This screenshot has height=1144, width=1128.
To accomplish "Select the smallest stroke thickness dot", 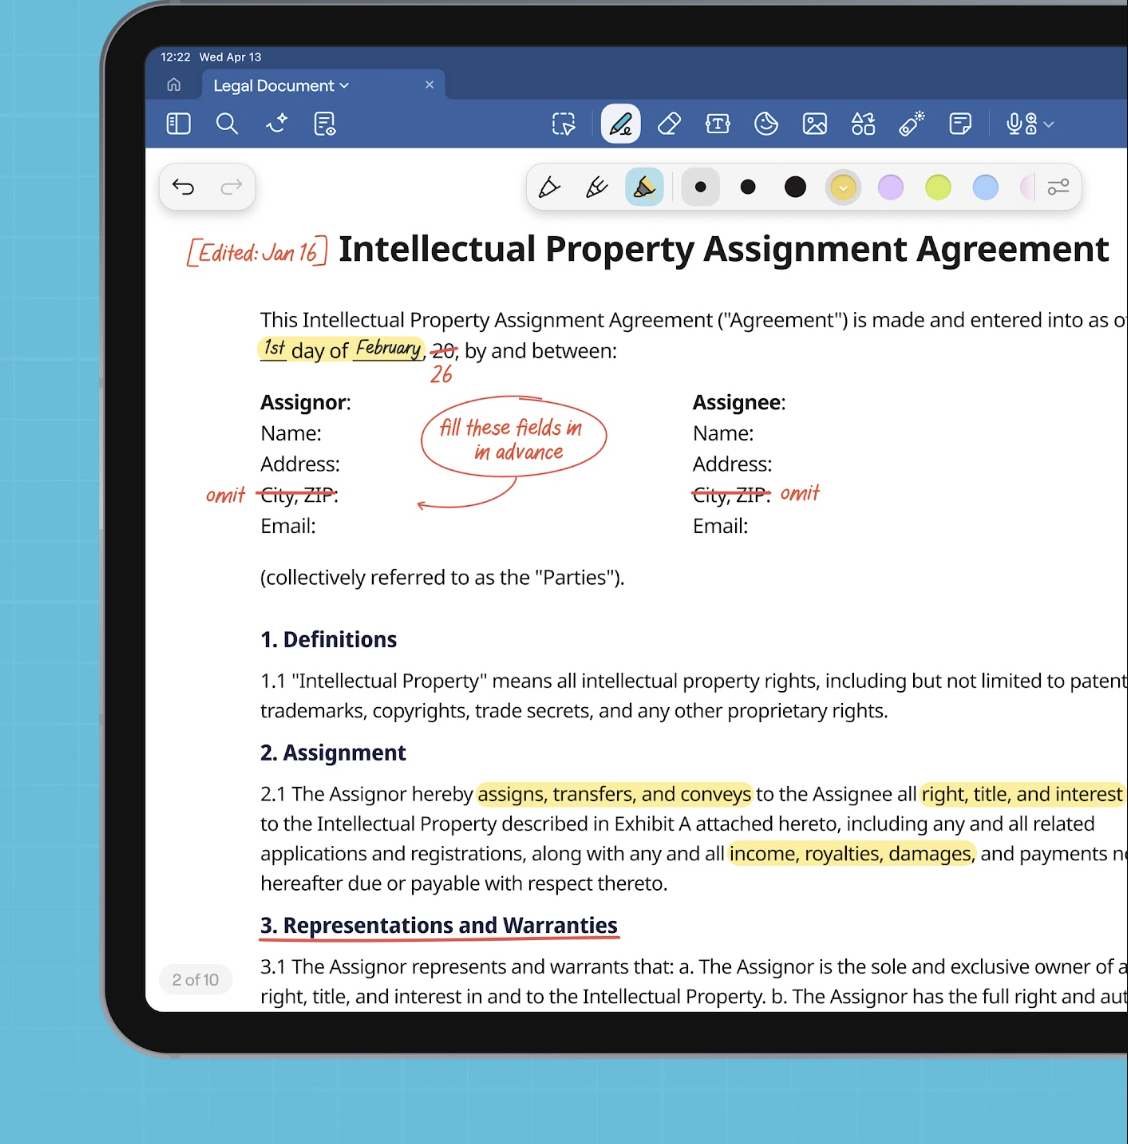I will pyautogui.click(x=700, y=188).
